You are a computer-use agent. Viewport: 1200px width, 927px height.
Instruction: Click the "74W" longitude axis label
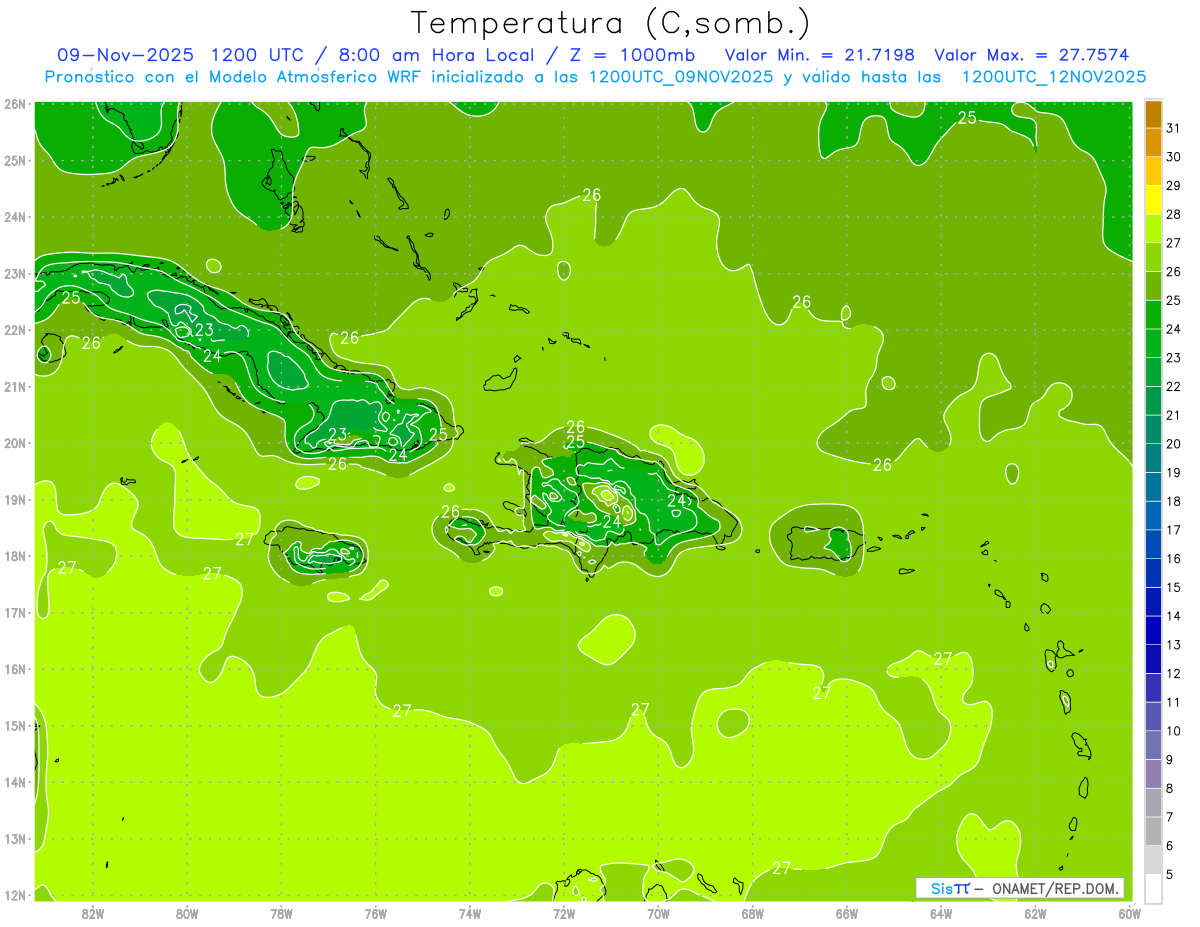tap(470, 913)
